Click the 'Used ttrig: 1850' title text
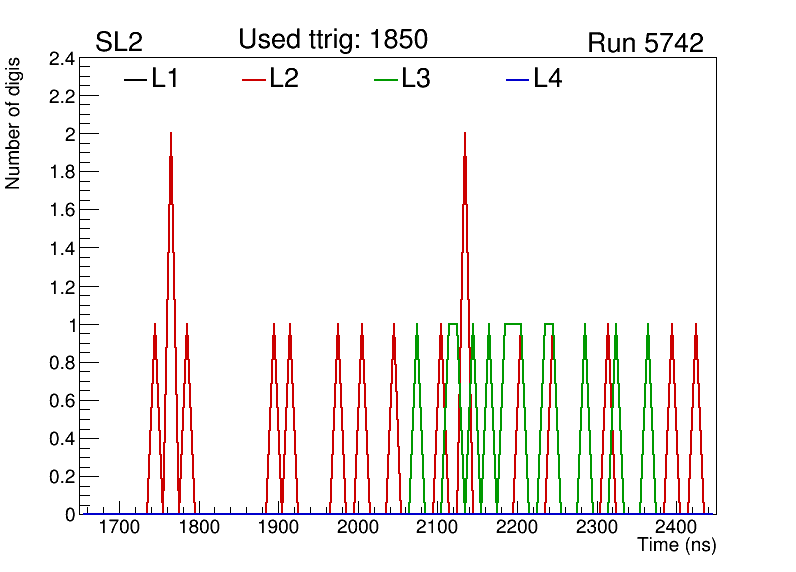This screenshot has height=572, width=796. click(x=333, y=39)
